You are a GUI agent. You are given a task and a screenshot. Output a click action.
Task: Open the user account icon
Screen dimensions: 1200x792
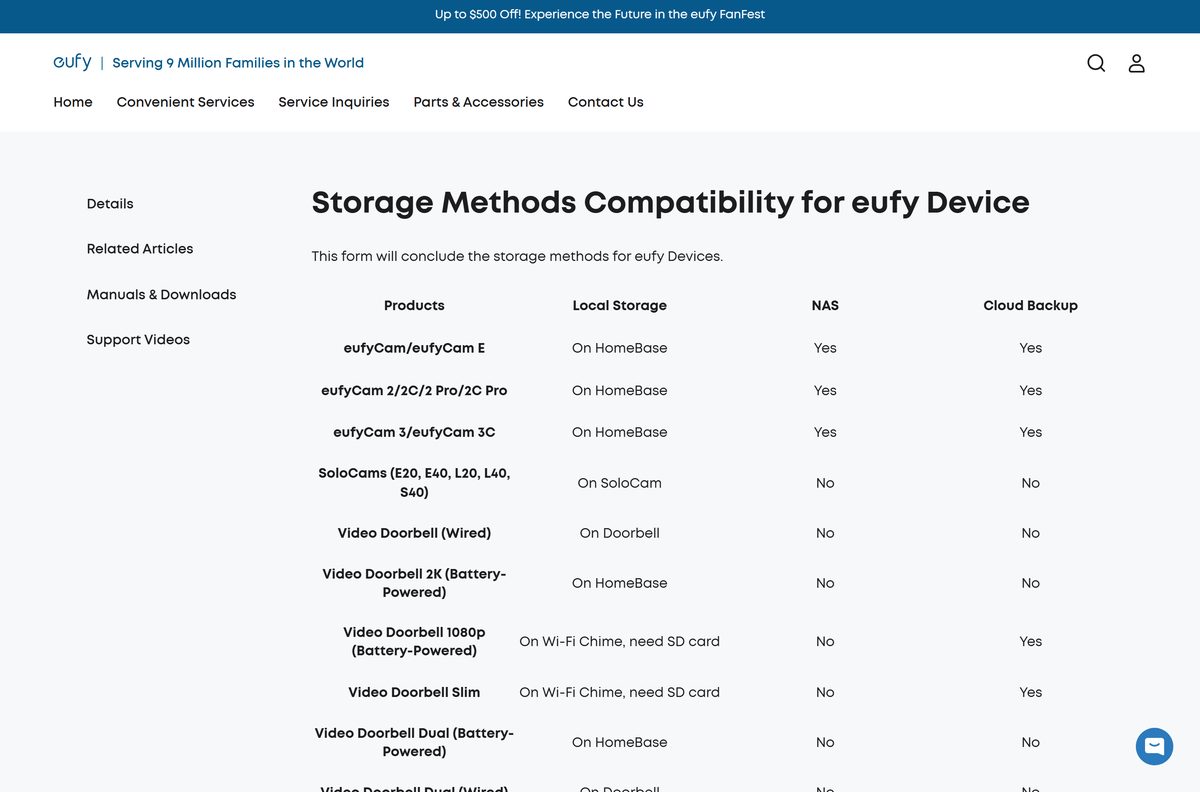coord(1136,63)
